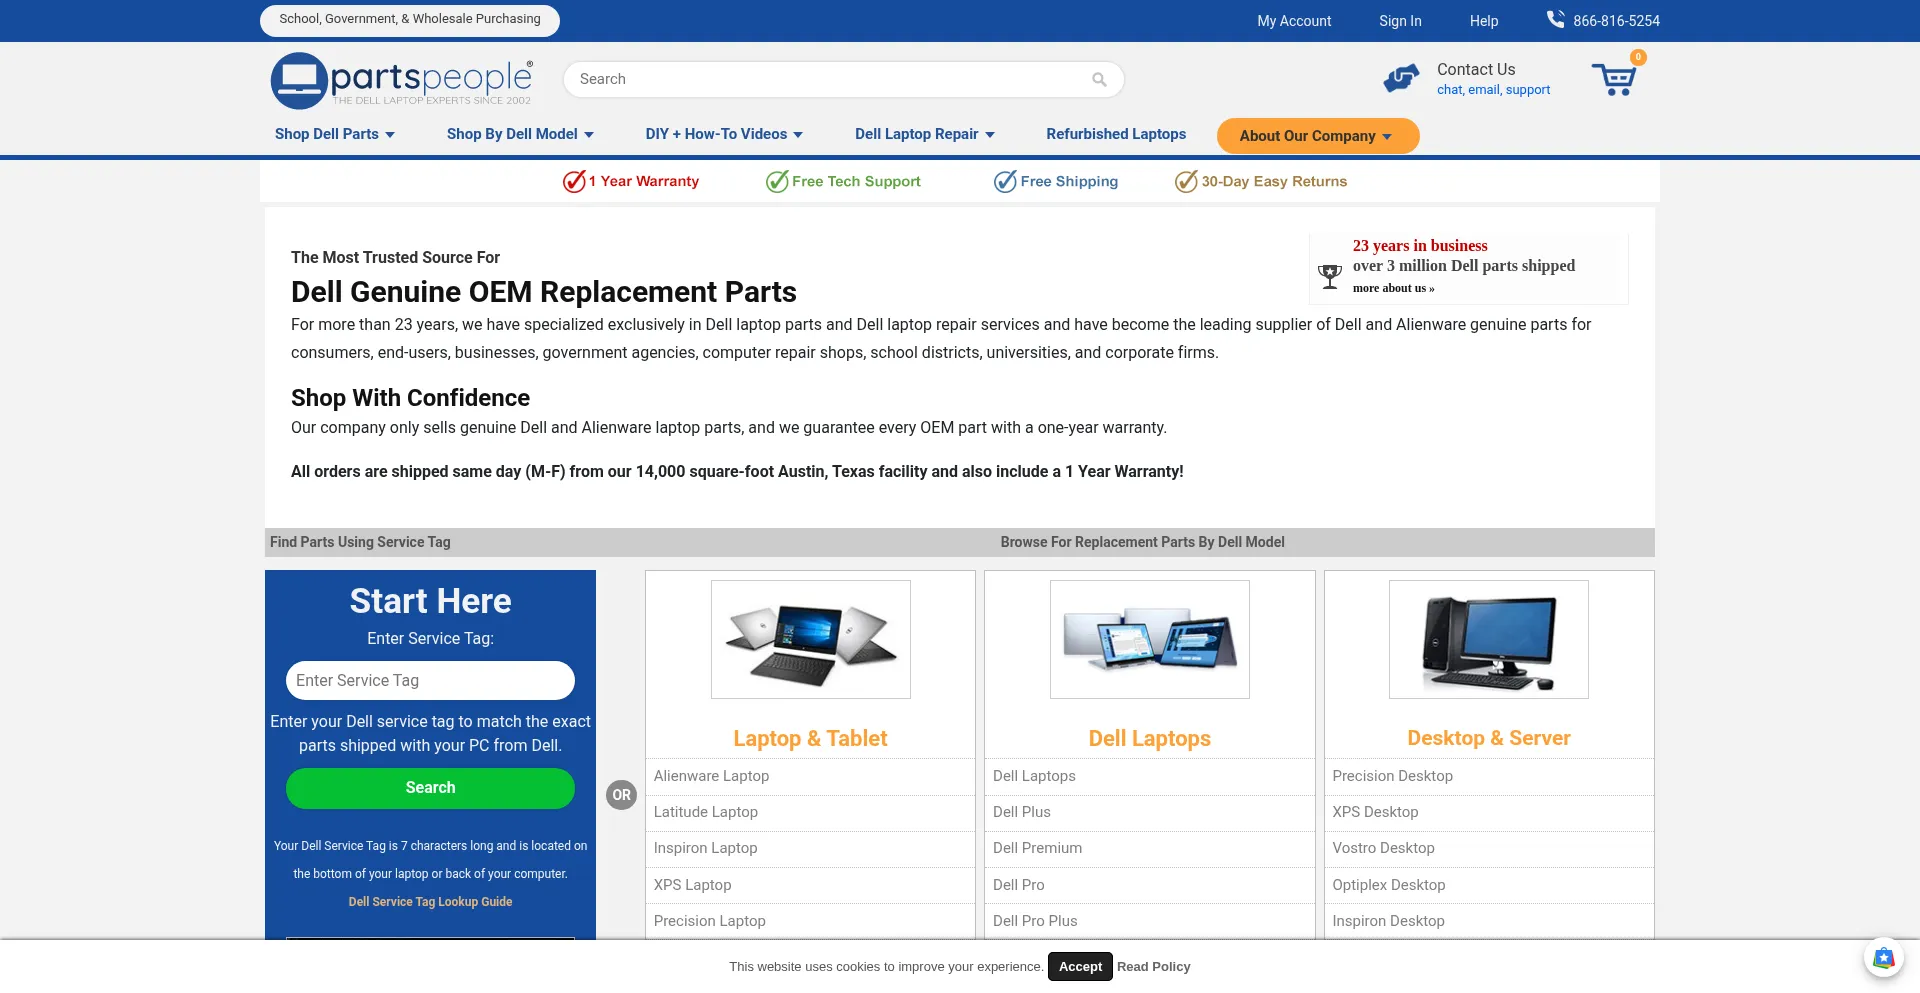The image size is (1920, 993).
Task: Accept the website cookies notice
Action: pos(1079,966)
